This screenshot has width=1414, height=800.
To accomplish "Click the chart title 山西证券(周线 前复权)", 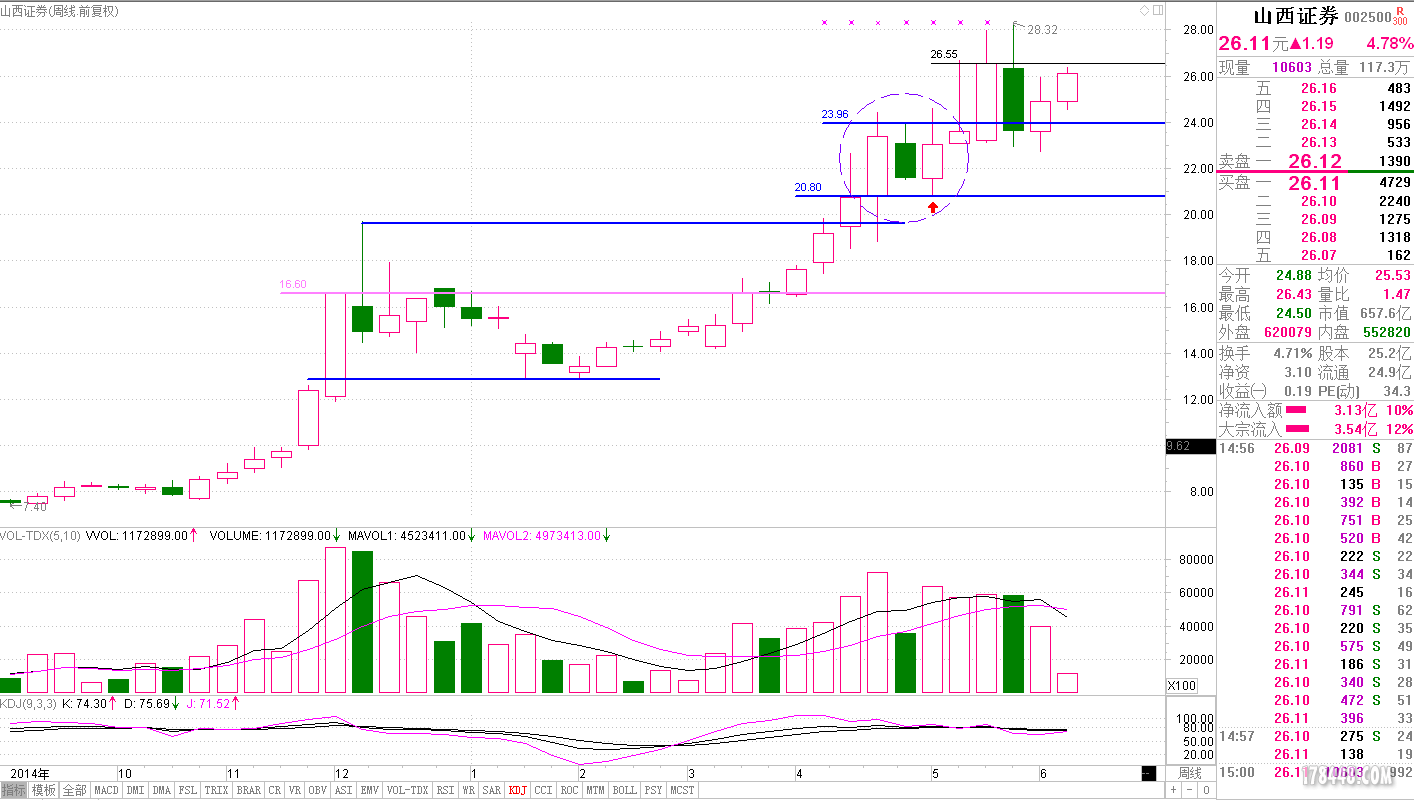I will (60, 11).
